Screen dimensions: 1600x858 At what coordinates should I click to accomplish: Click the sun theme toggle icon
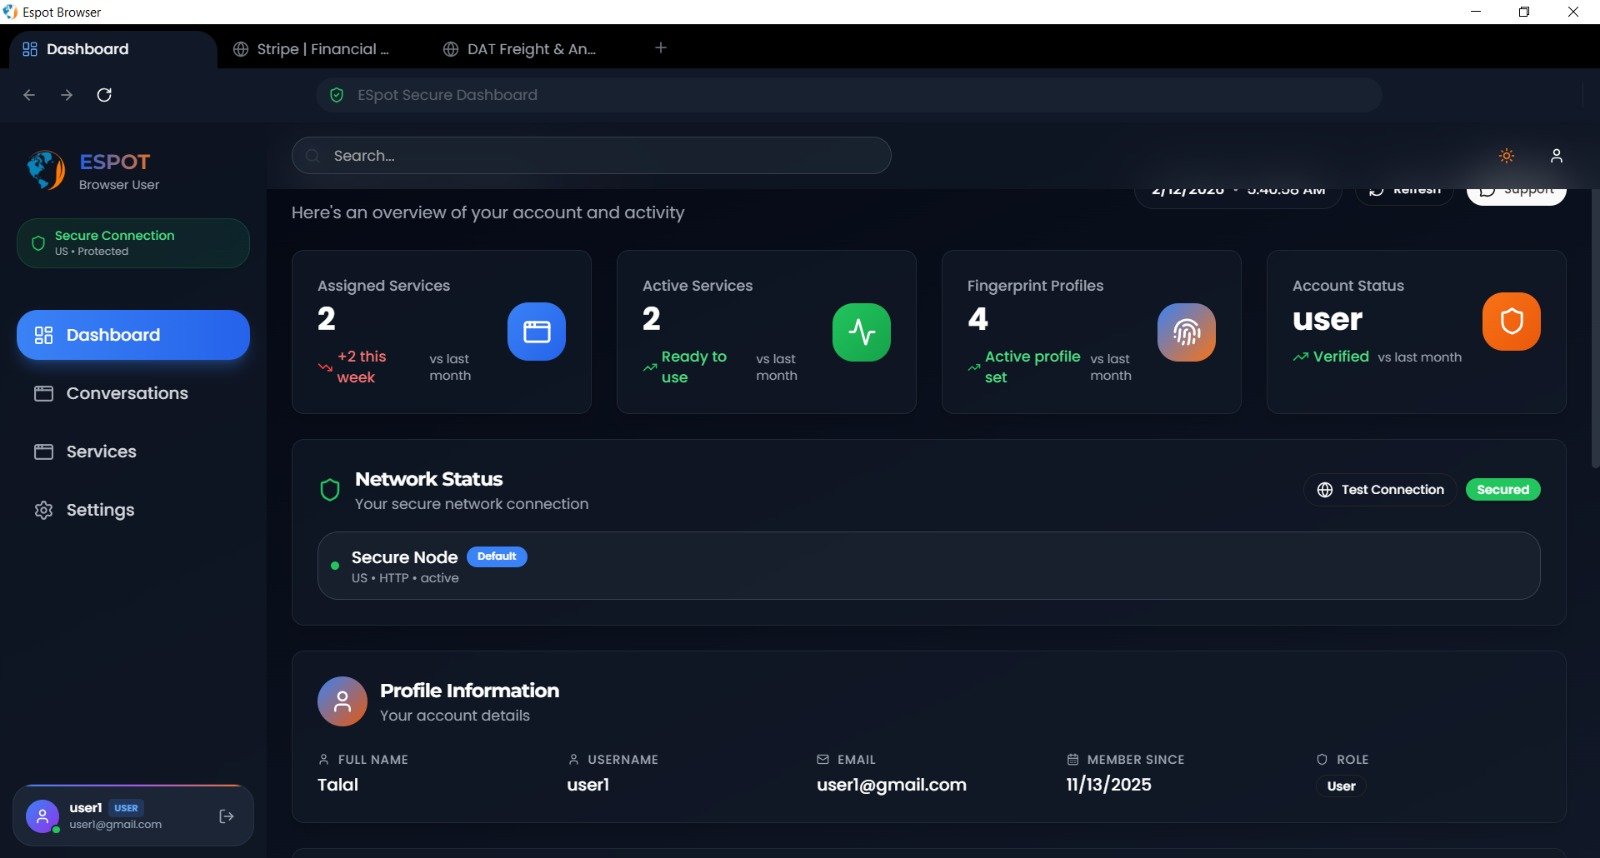click(x=1506, y=156)
